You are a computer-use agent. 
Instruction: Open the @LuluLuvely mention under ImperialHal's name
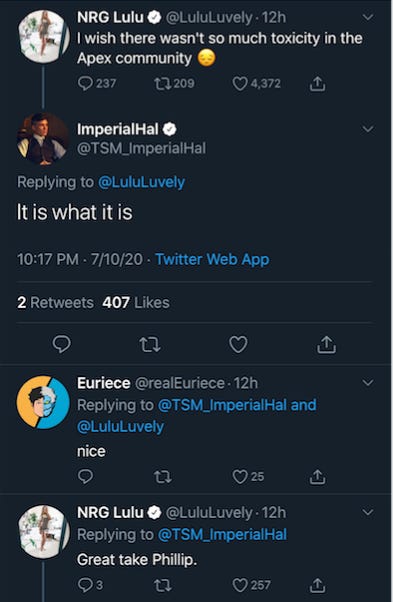141,182
